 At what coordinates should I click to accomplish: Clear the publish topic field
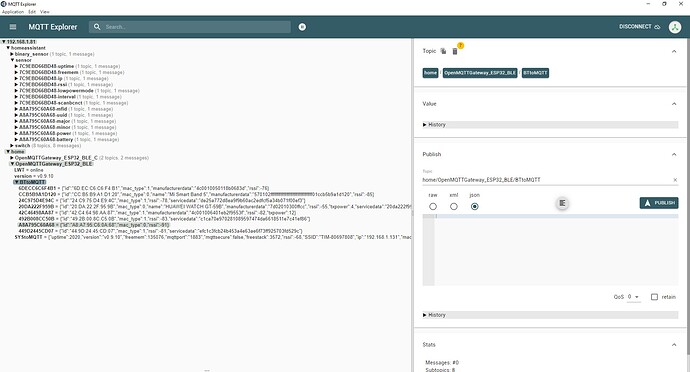point(675,180)
